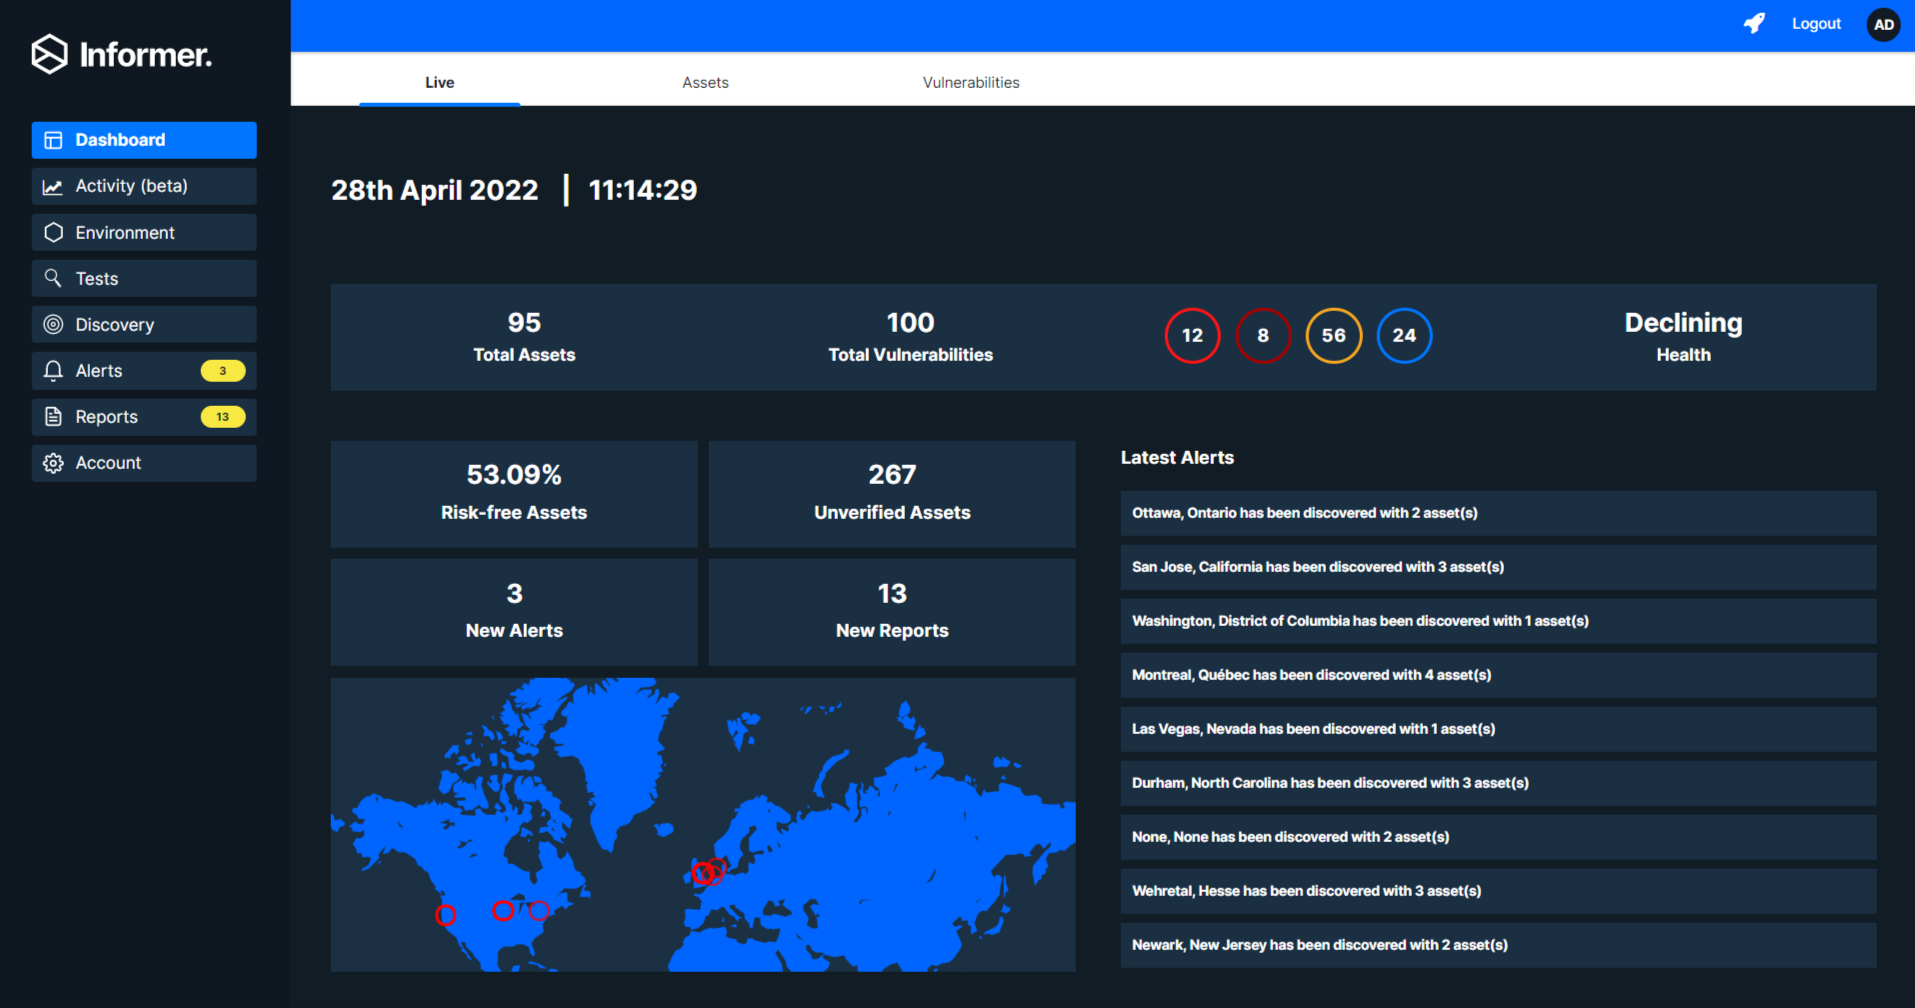Click the red circle showing 12

tap(1192, 336)
